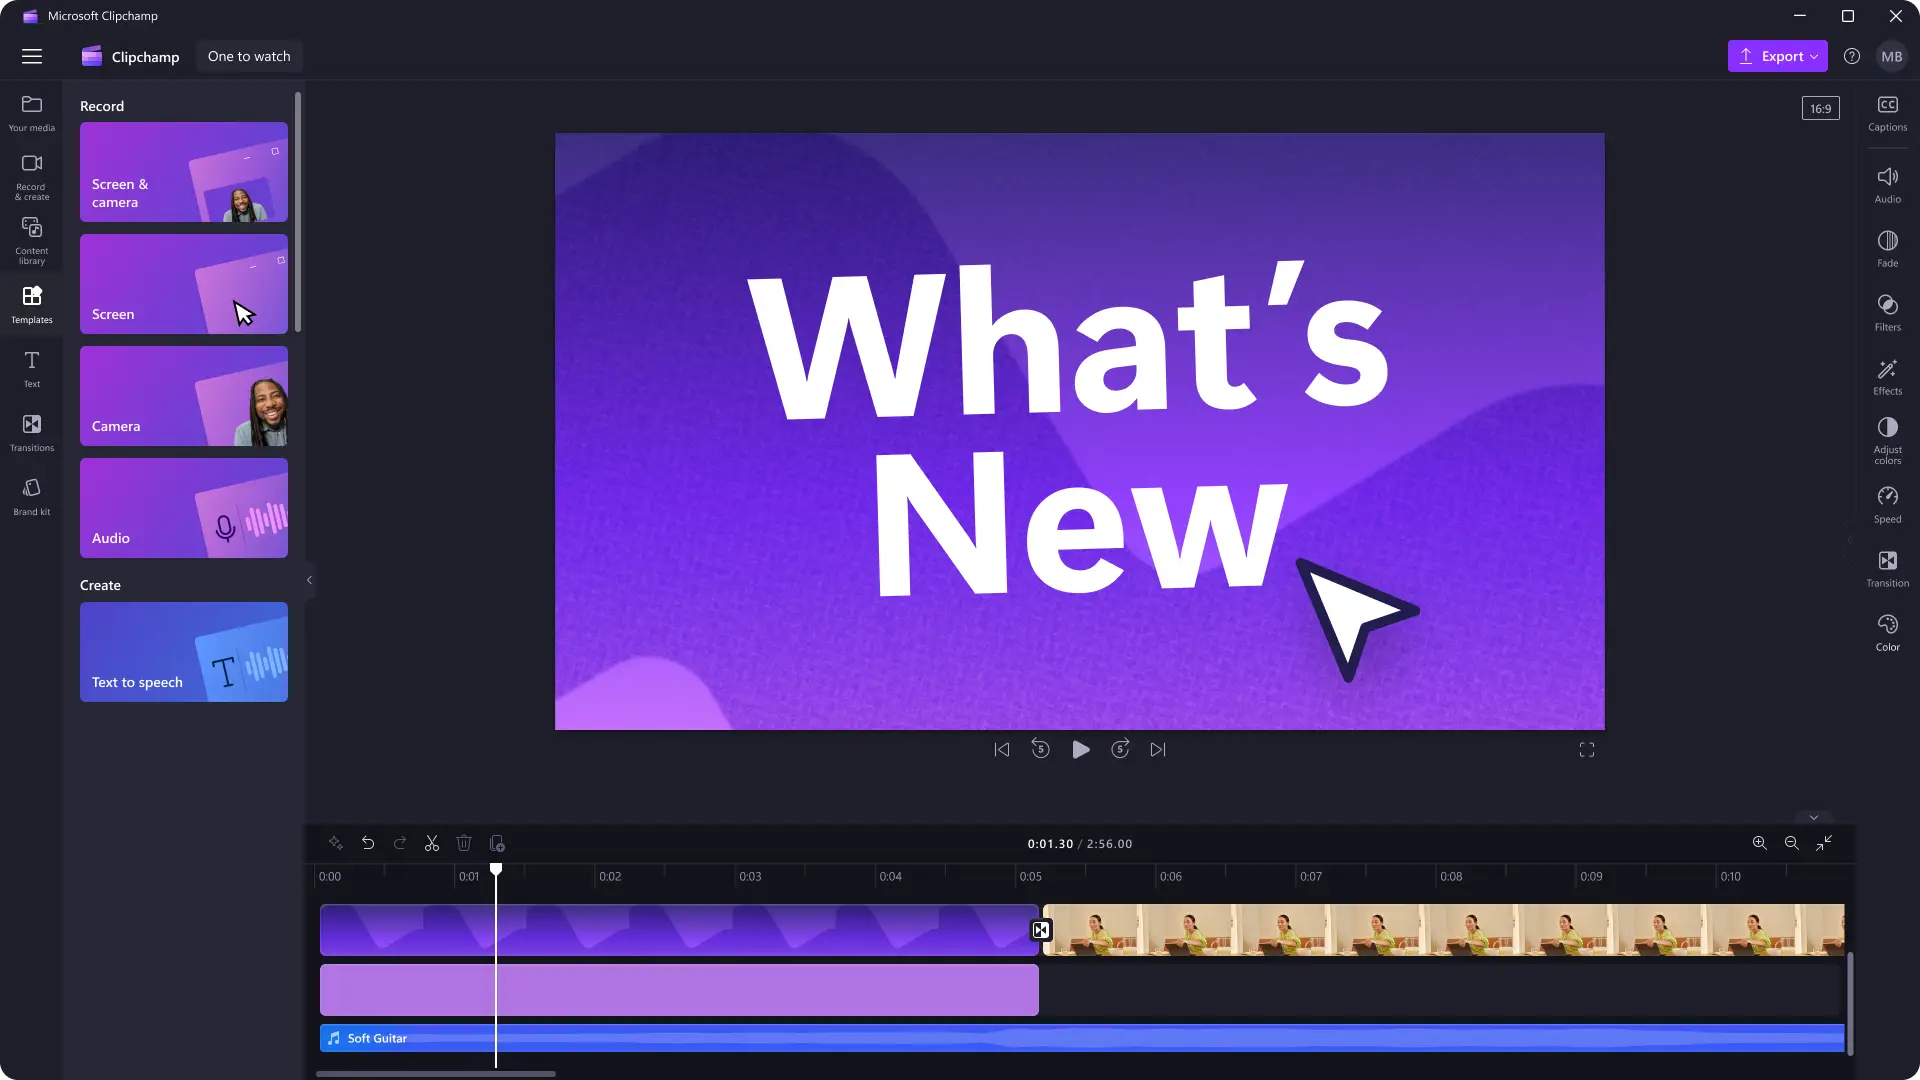Open the Templates panel in the sidebar

[x=31, y=304]
